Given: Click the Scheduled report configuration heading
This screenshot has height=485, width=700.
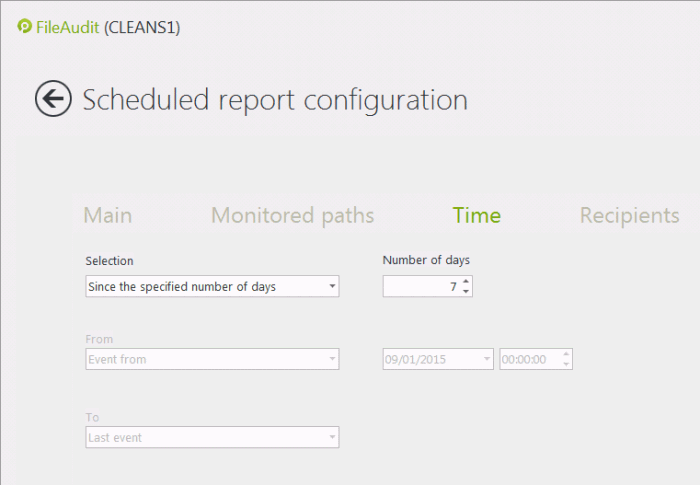Looking at the screenshot, I should pyautogui.click(x=275, y=100).
